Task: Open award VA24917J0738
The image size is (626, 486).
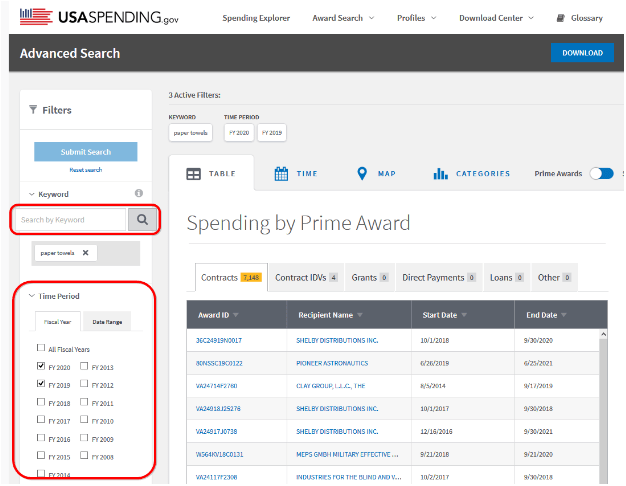Action: point(216,431)
